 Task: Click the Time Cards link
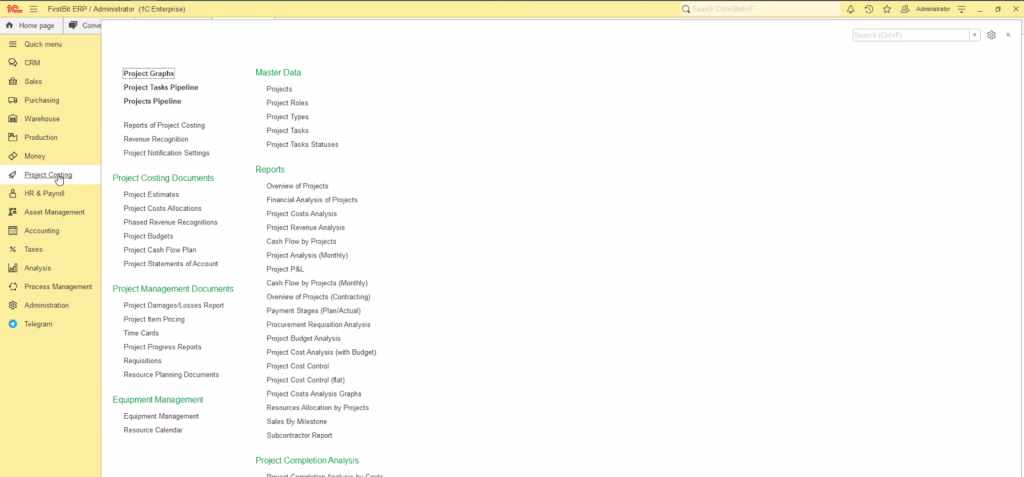pos(141,333)
